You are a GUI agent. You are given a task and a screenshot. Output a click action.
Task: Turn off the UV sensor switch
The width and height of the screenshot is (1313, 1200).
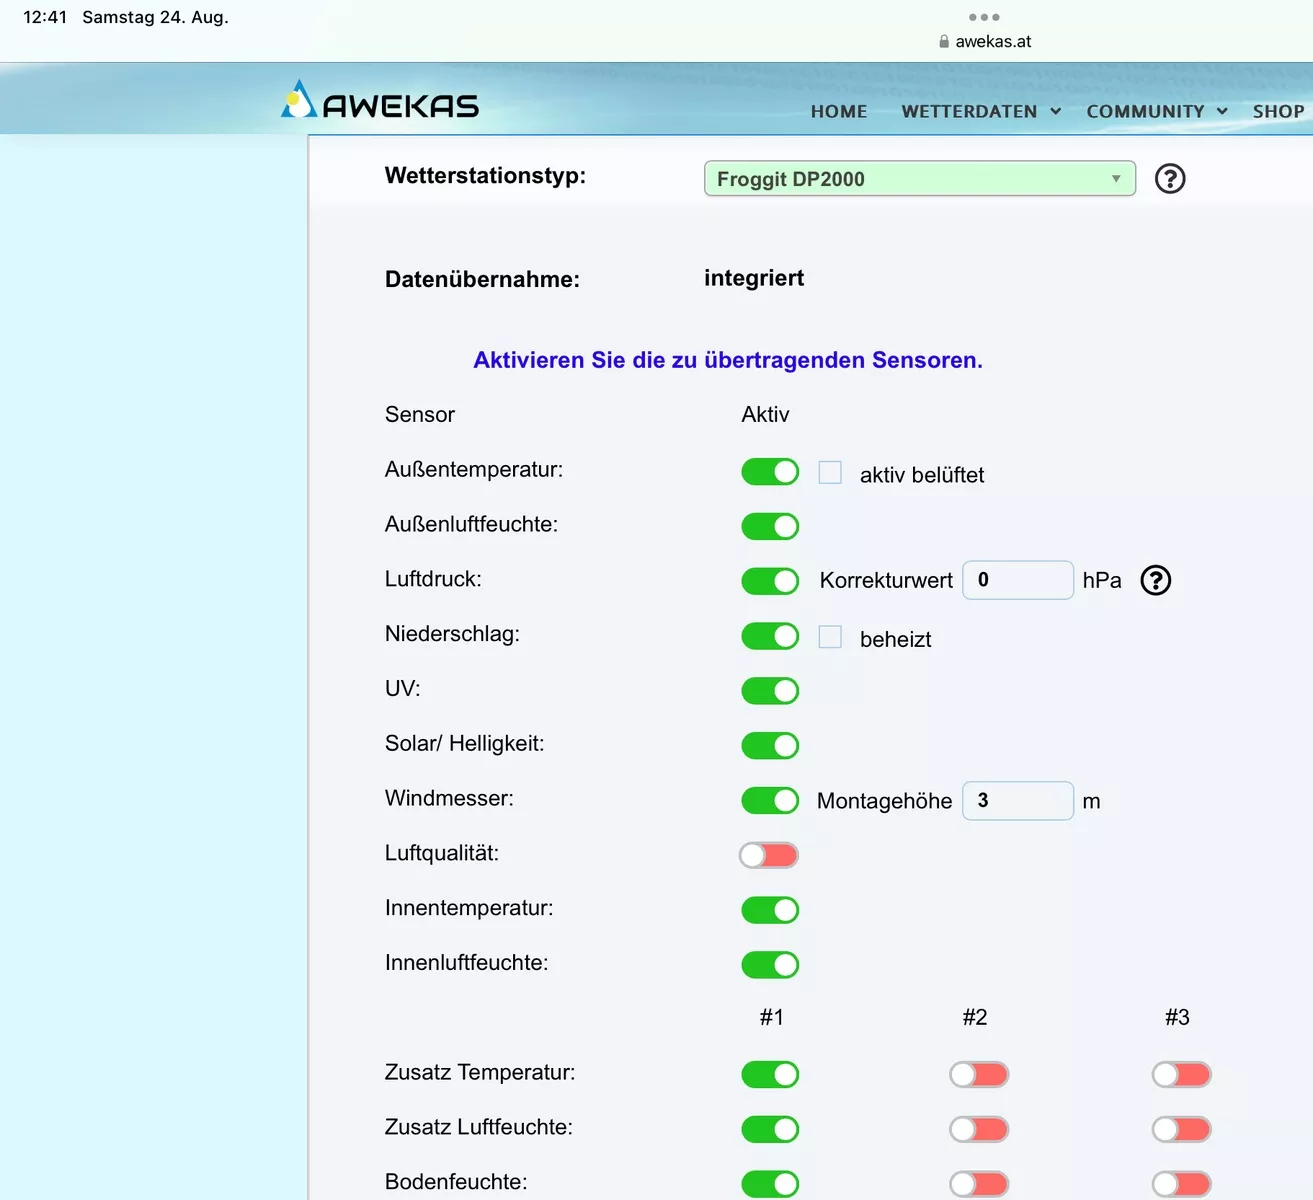pyautogui.click(x=770, y=691)
